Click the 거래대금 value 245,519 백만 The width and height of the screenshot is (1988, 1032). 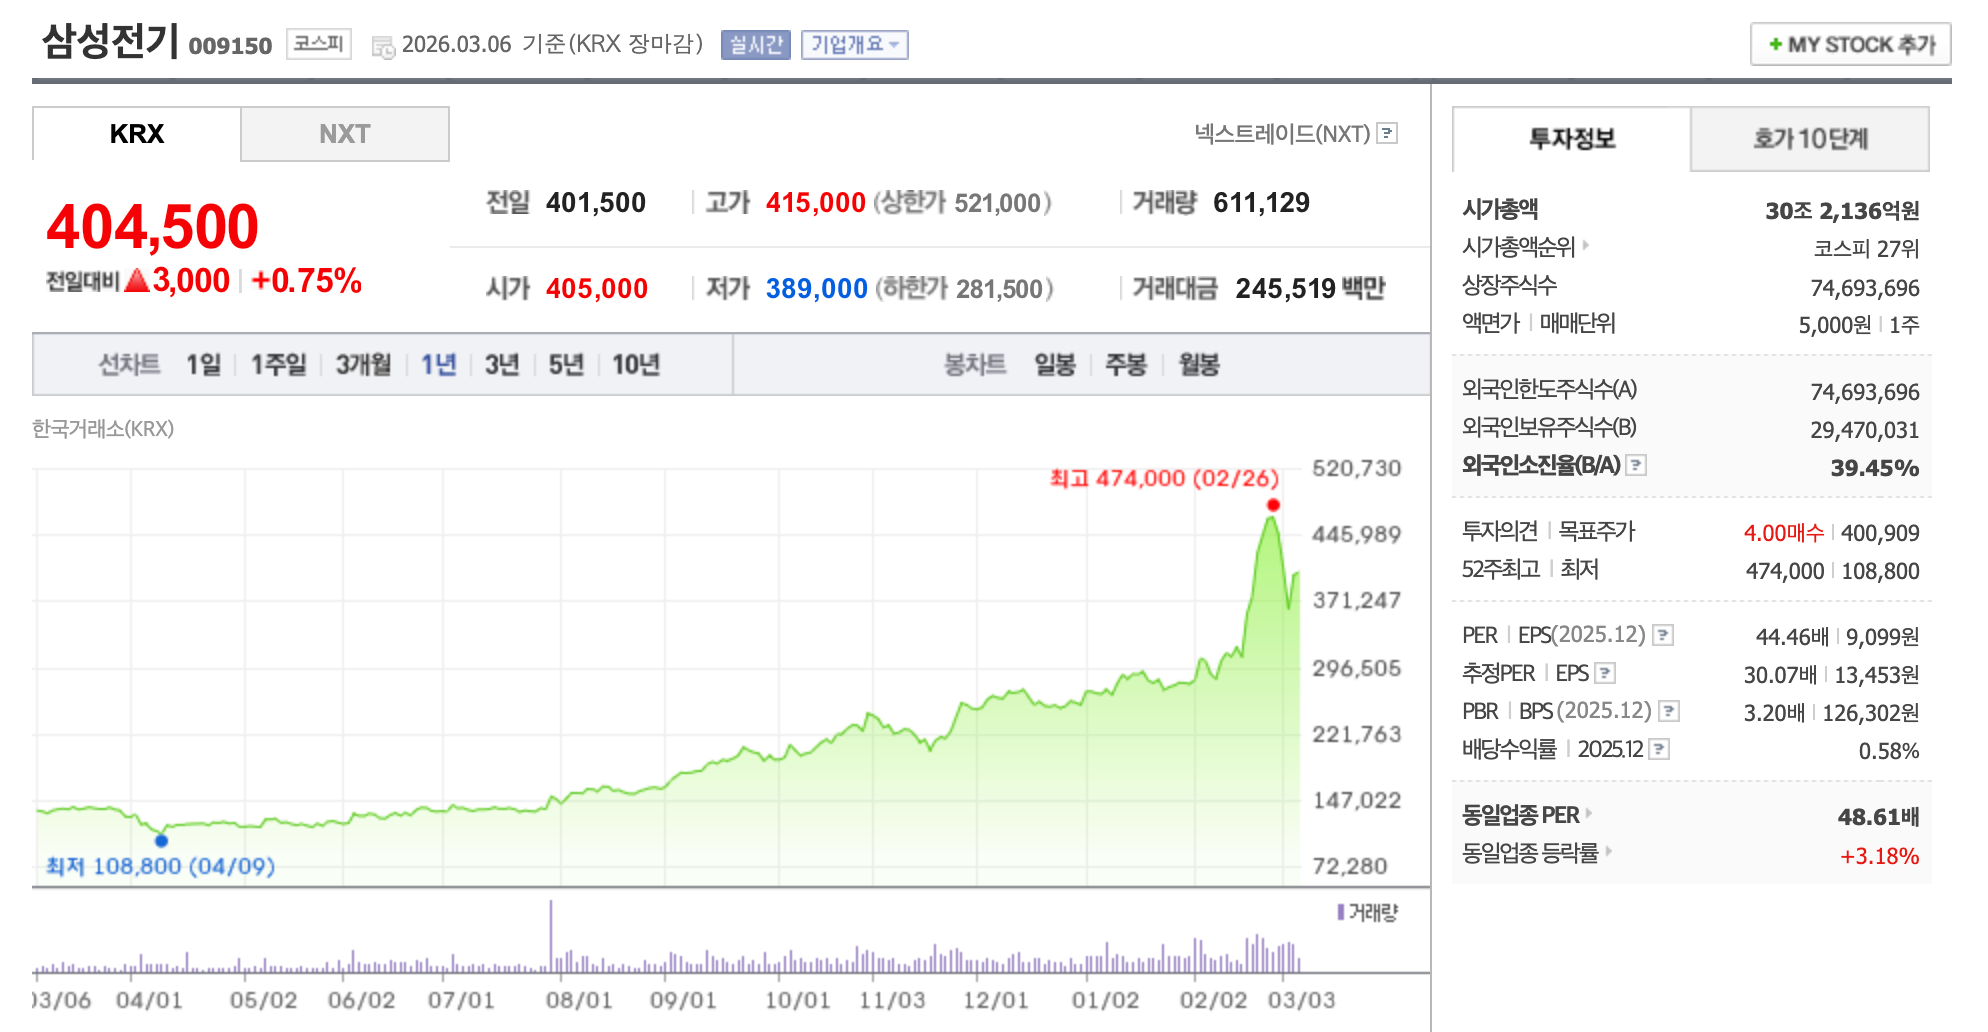(x=1311, y=289)
